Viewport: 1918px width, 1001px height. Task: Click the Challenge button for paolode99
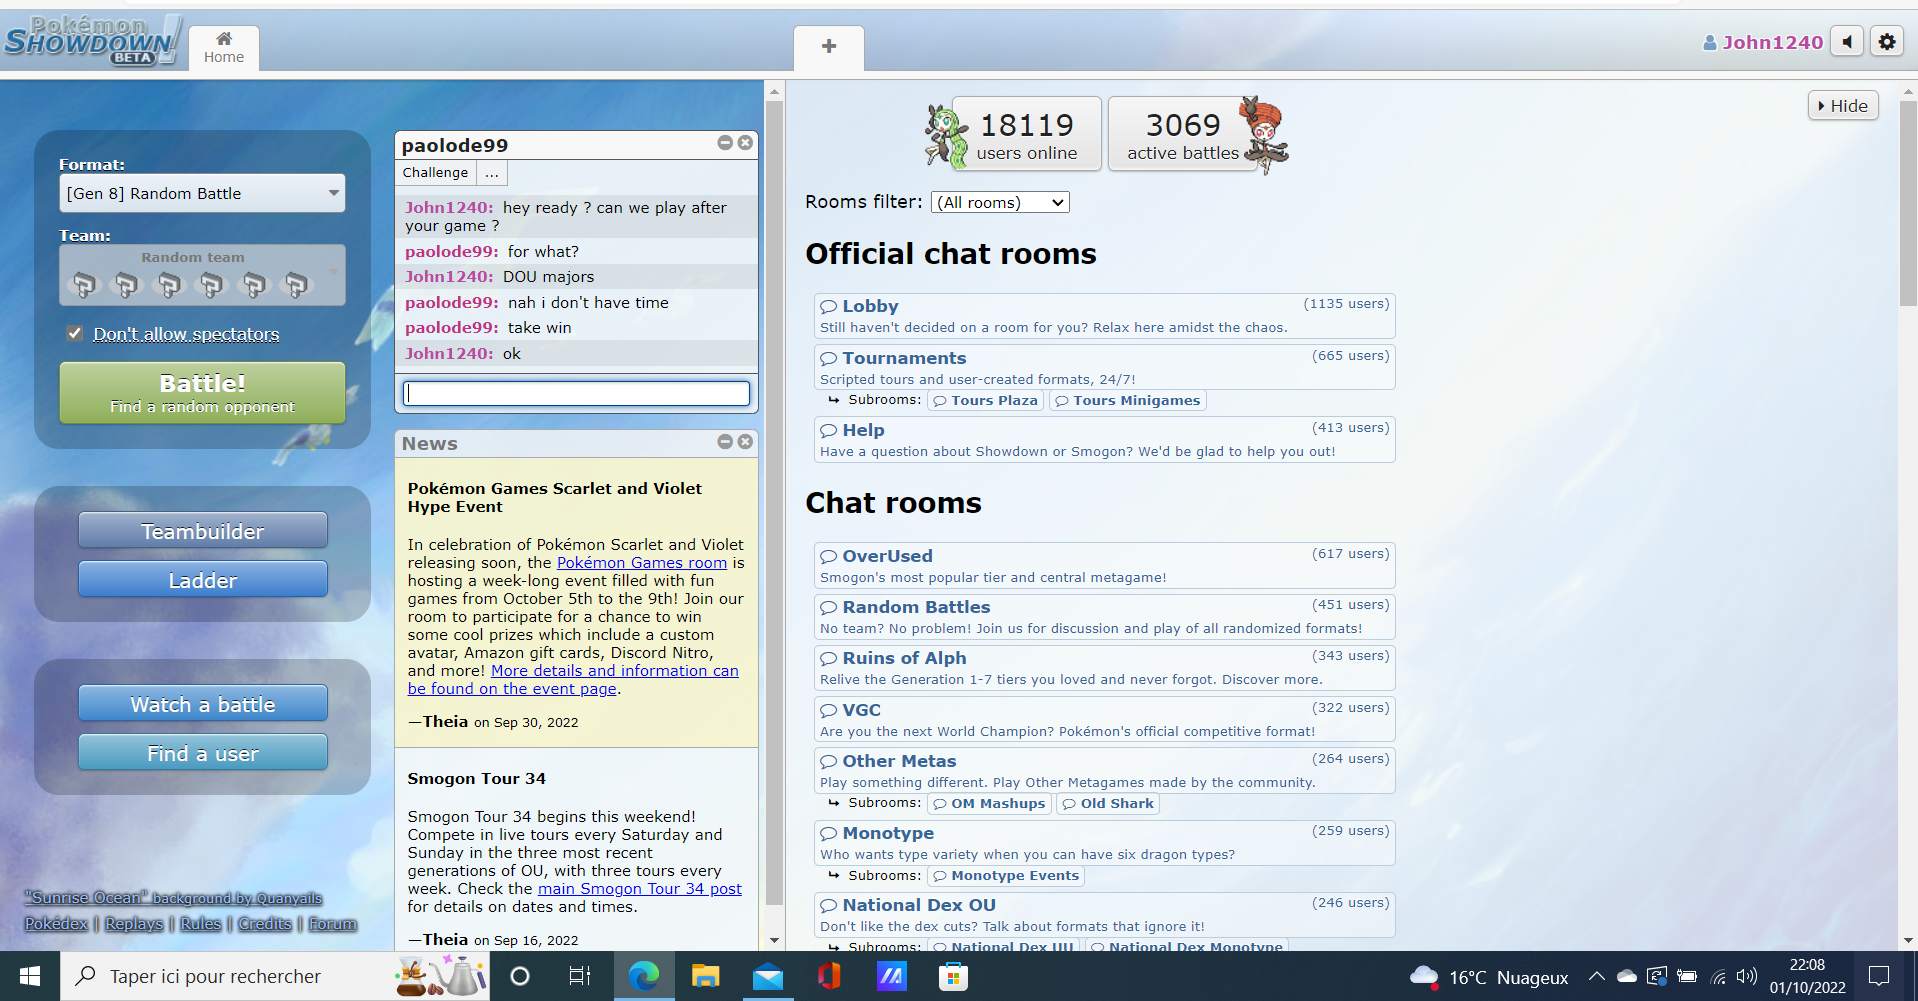click(x=435, y=173)
